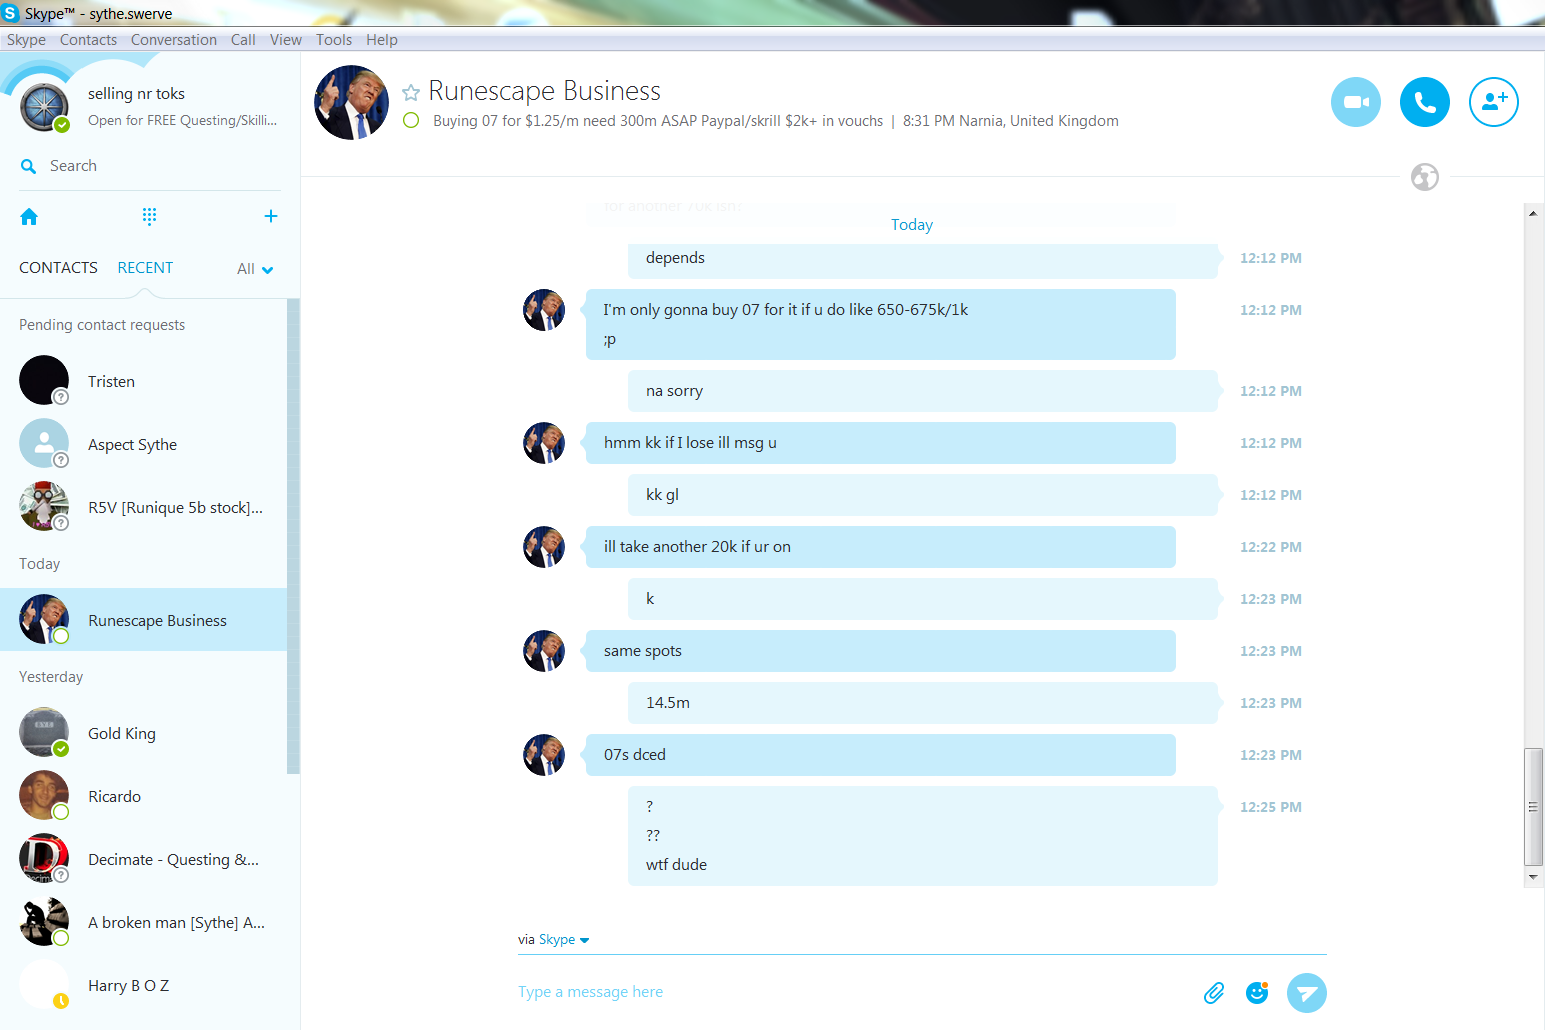The height and width of the screenshot is (1030, 1545).
Task: Click the "14.5m" message
Action: click(923, 703)
